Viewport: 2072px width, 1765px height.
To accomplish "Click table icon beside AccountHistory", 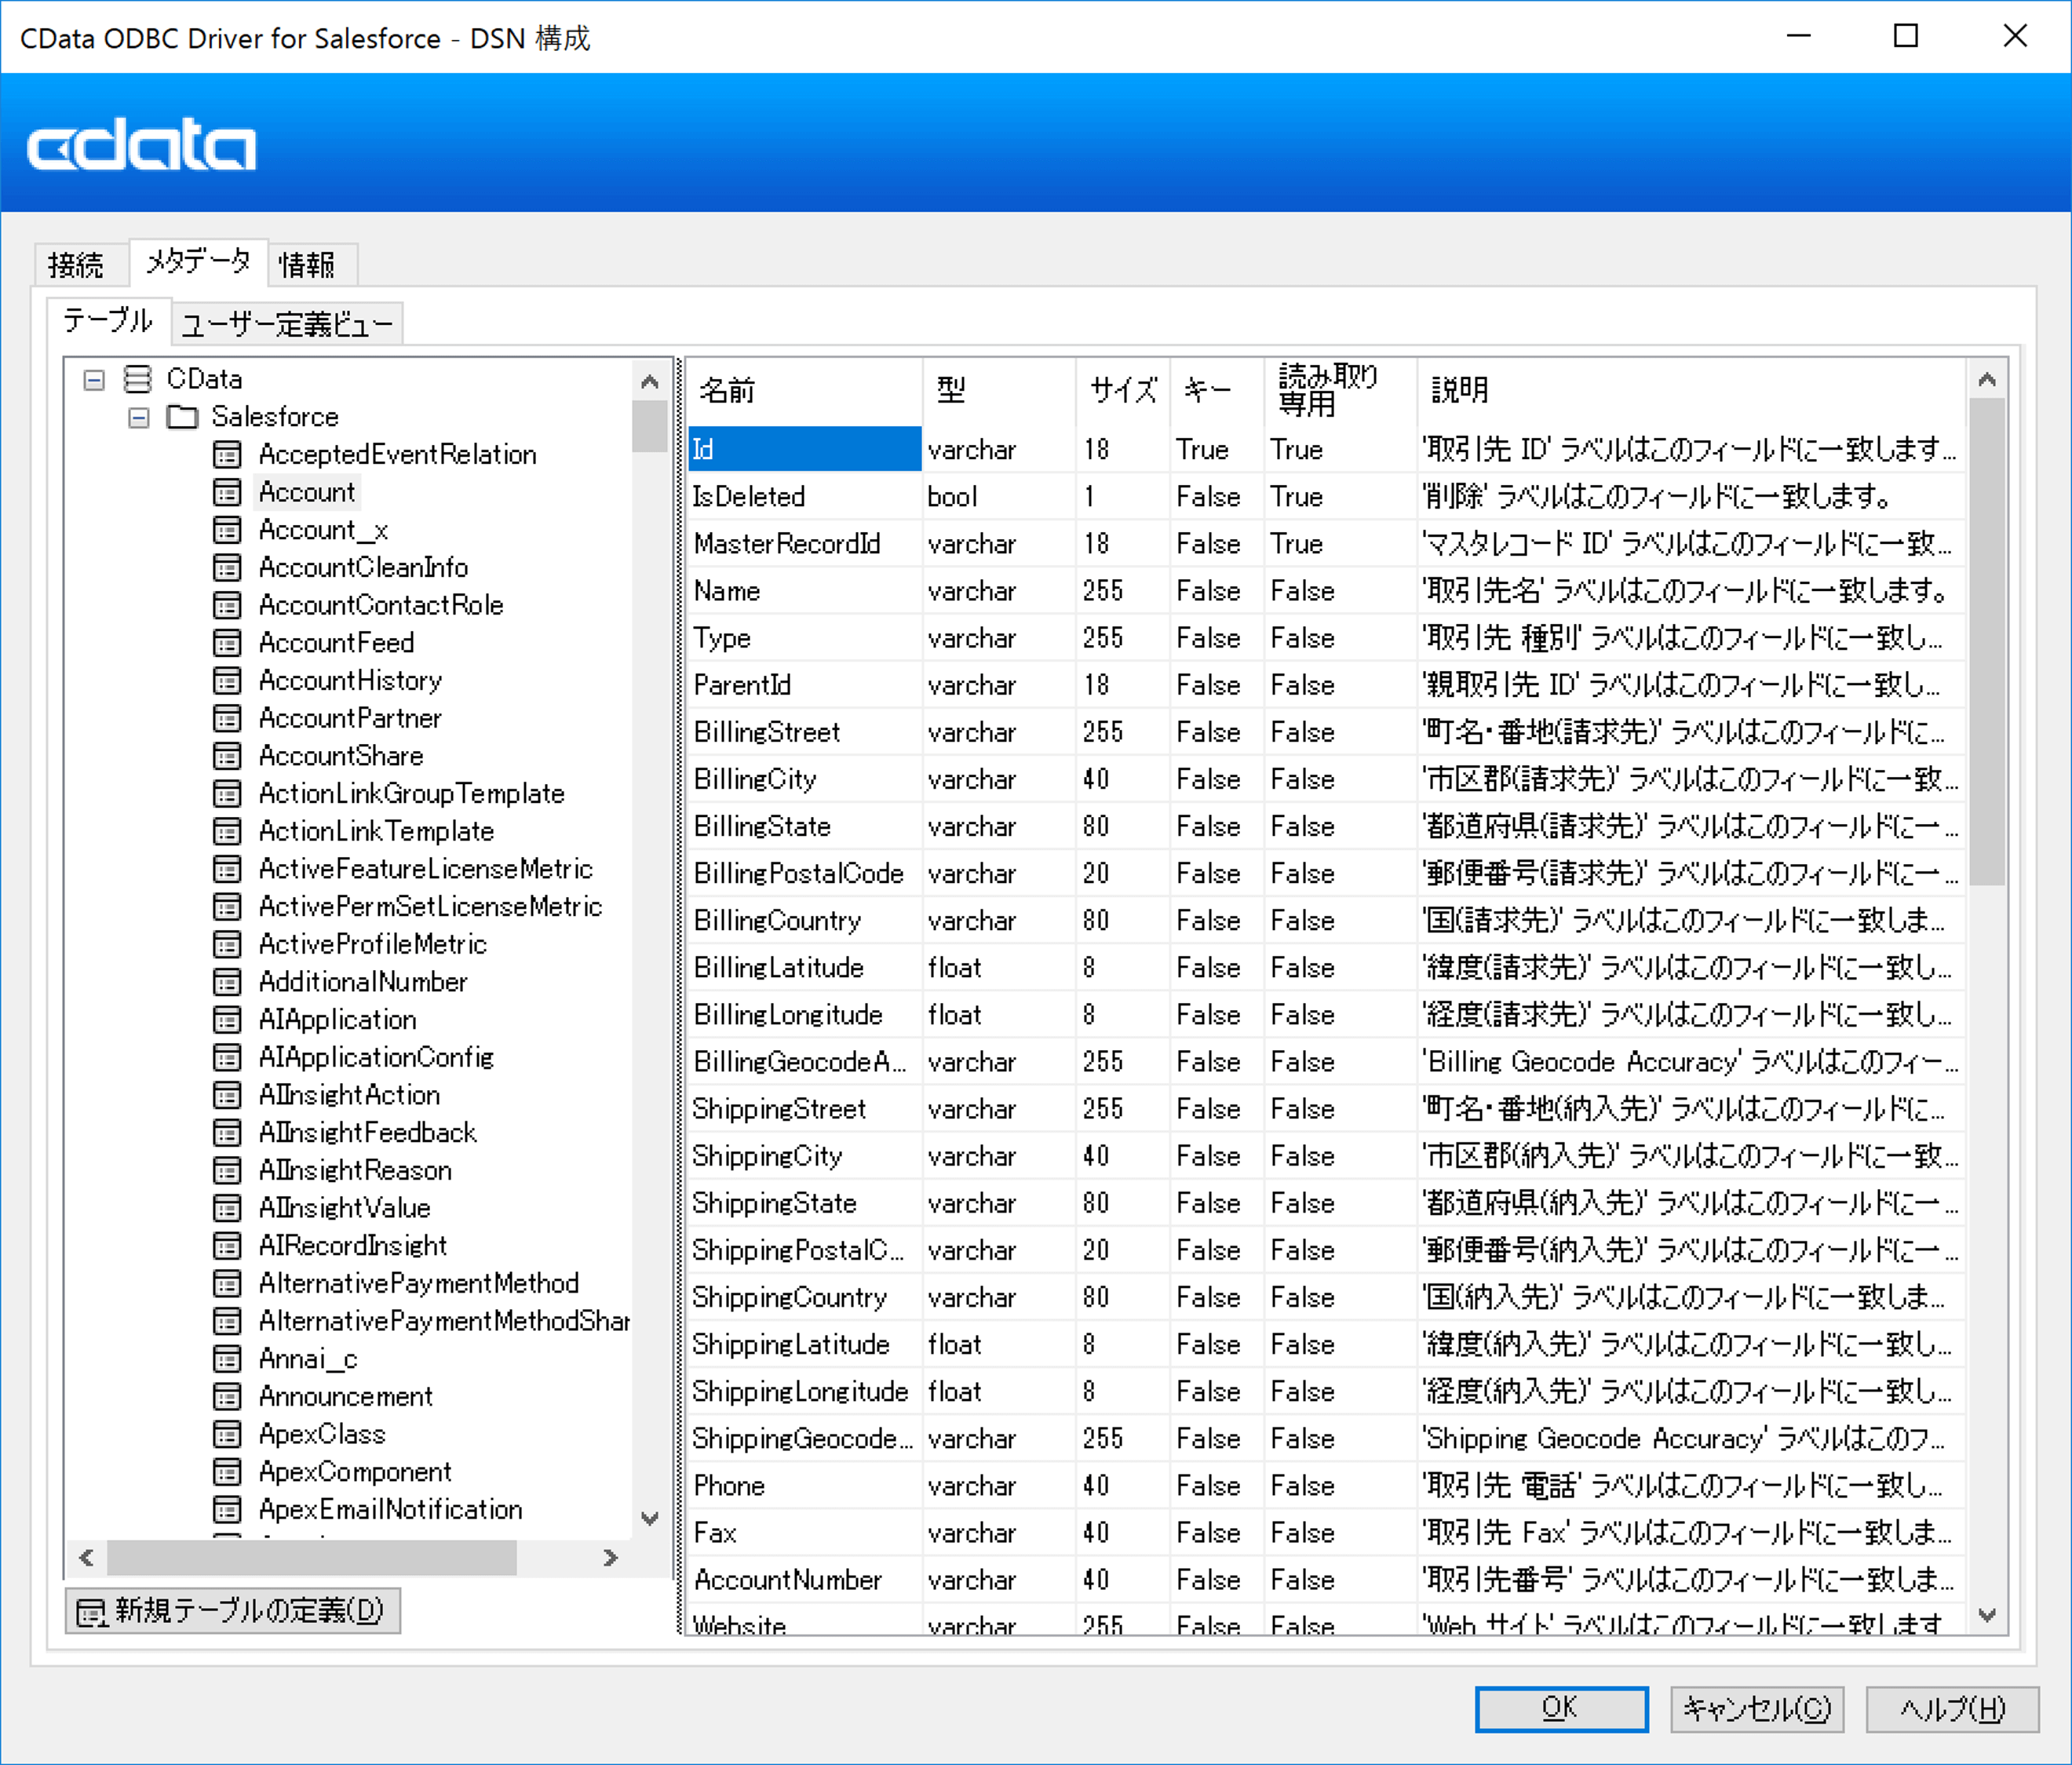I will click(x=227, y=681).
